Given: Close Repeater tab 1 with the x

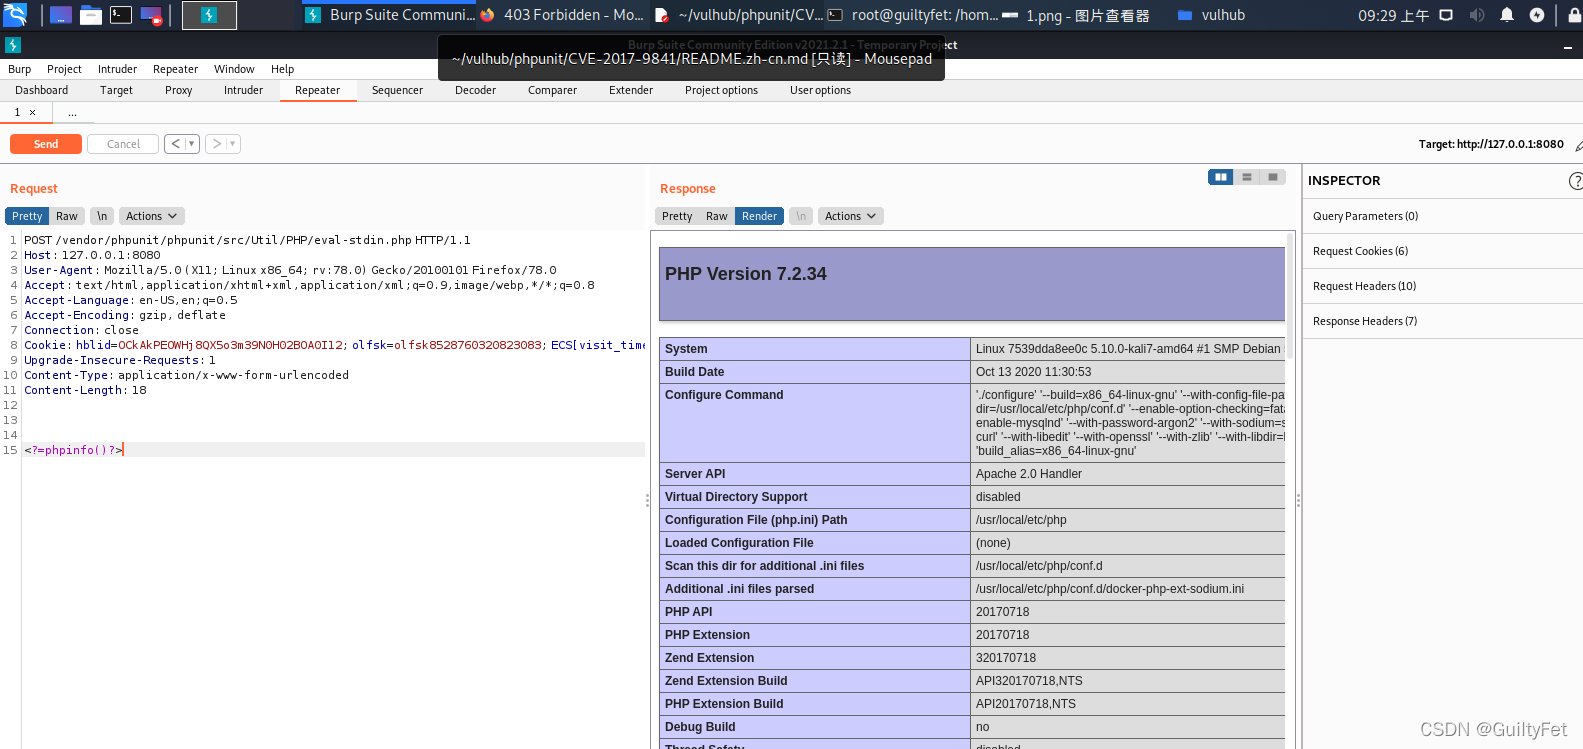Looking at the screenshot, I should pyautogui.click(x=32, y=113).
